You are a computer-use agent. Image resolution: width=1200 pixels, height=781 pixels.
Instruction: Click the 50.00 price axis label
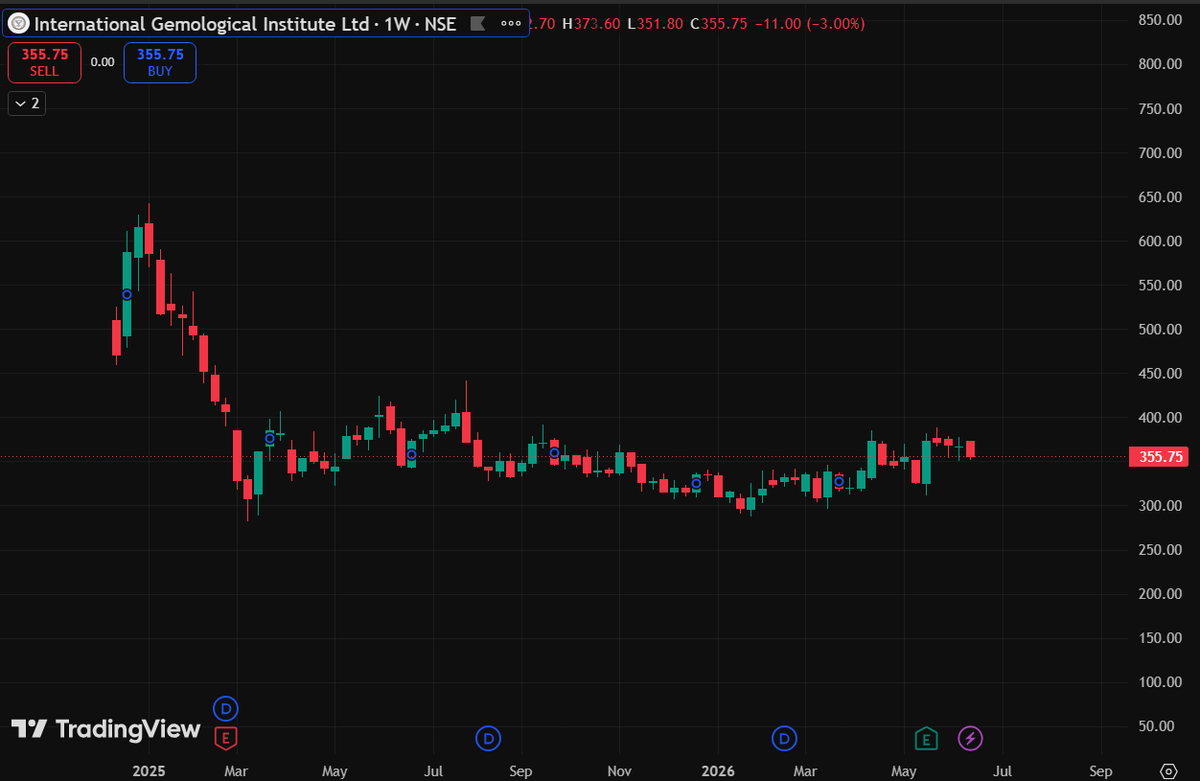point(1157,726)
